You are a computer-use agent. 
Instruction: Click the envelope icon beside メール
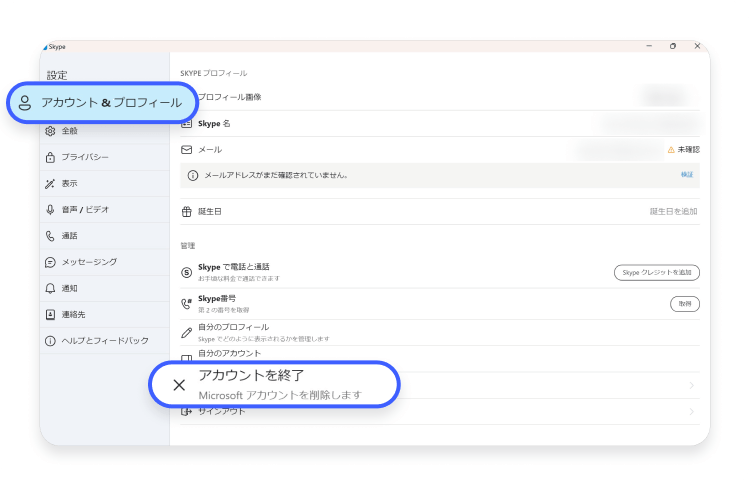coord(186,150)
